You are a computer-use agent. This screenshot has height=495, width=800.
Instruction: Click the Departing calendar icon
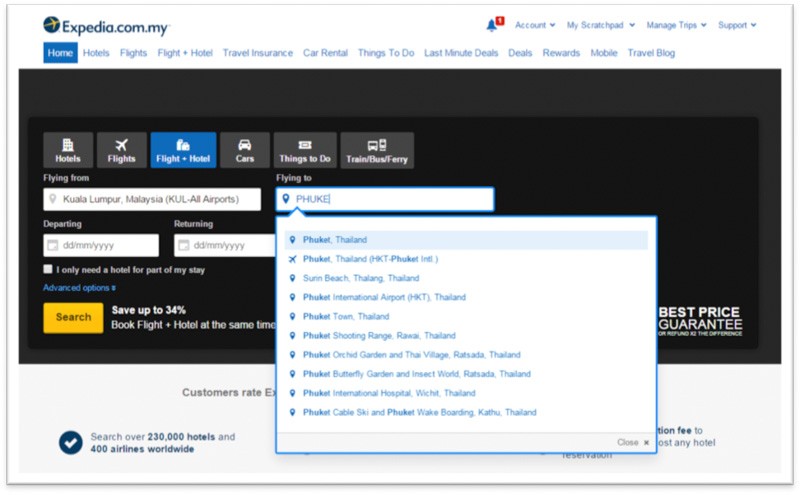tap(53, 245)
